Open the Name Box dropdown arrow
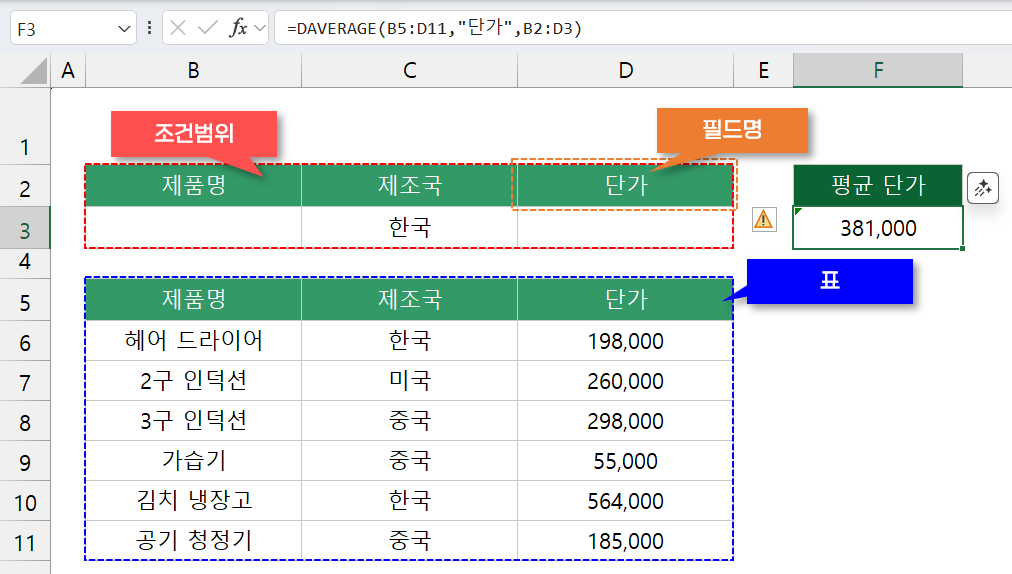The width and height of the screenshot is (1012, 574). 125,29
